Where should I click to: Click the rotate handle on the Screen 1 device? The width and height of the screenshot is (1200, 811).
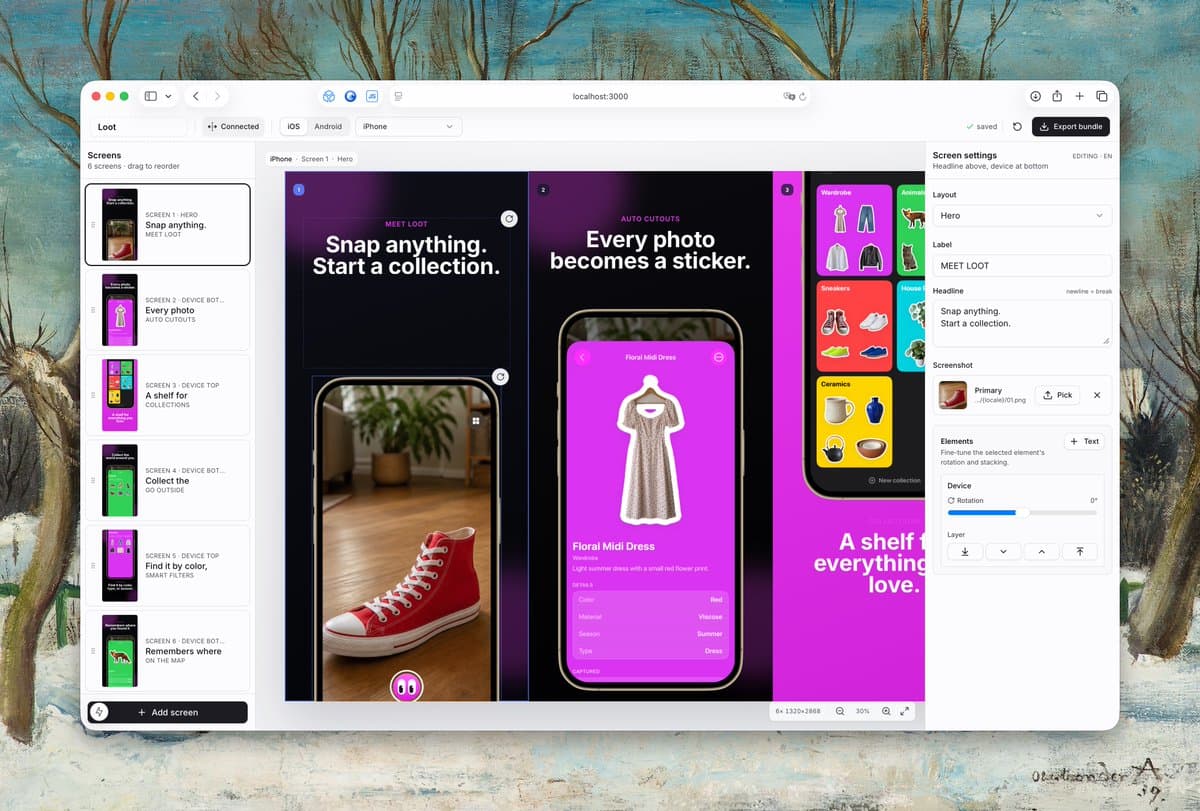(x=501, y=377)
